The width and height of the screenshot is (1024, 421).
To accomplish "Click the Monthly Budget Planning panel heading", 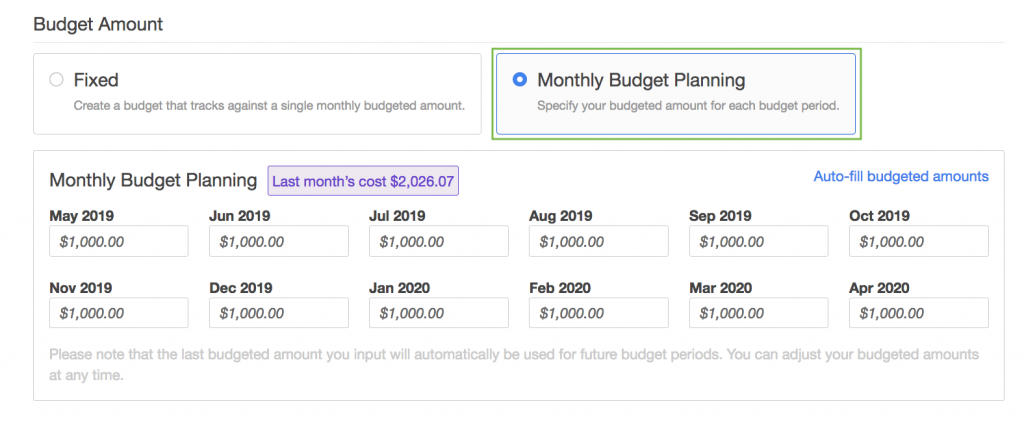I will click(x=153, y=181).
